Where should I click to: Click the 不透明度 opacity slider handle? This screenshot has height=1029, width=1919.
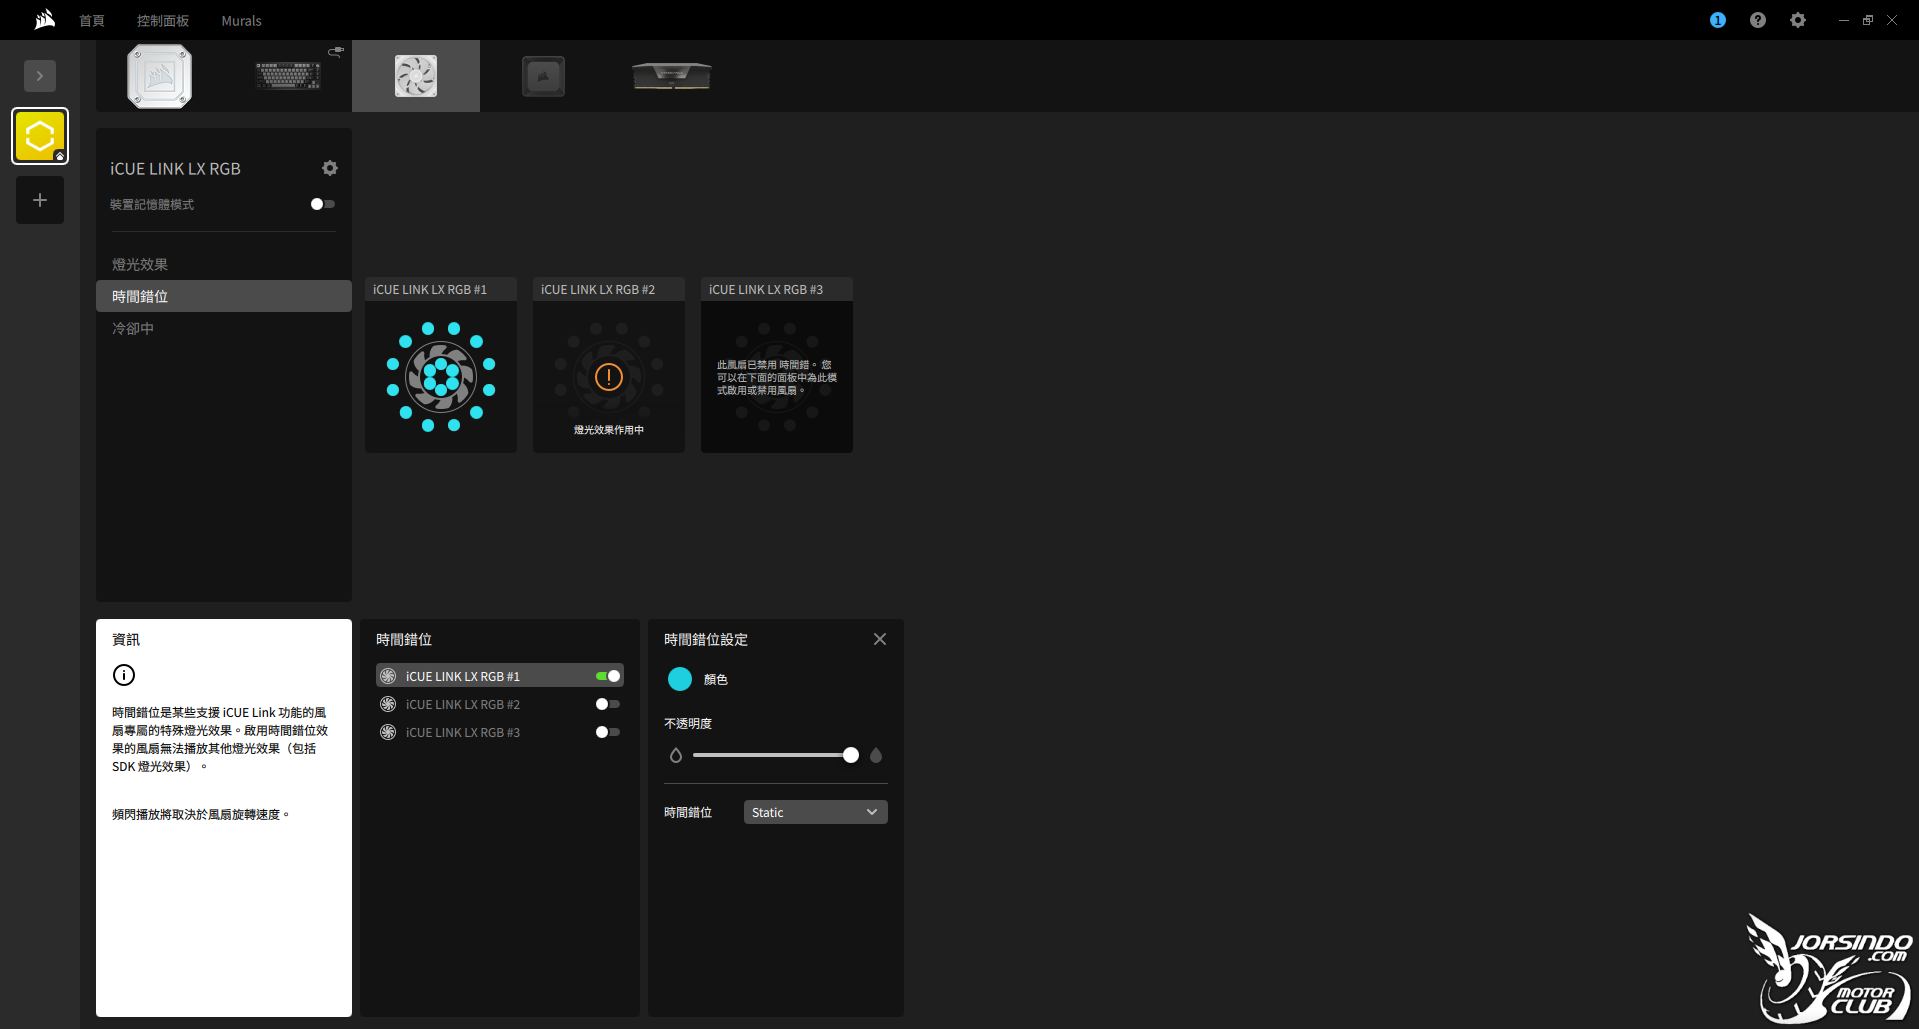tap(851, 755)
